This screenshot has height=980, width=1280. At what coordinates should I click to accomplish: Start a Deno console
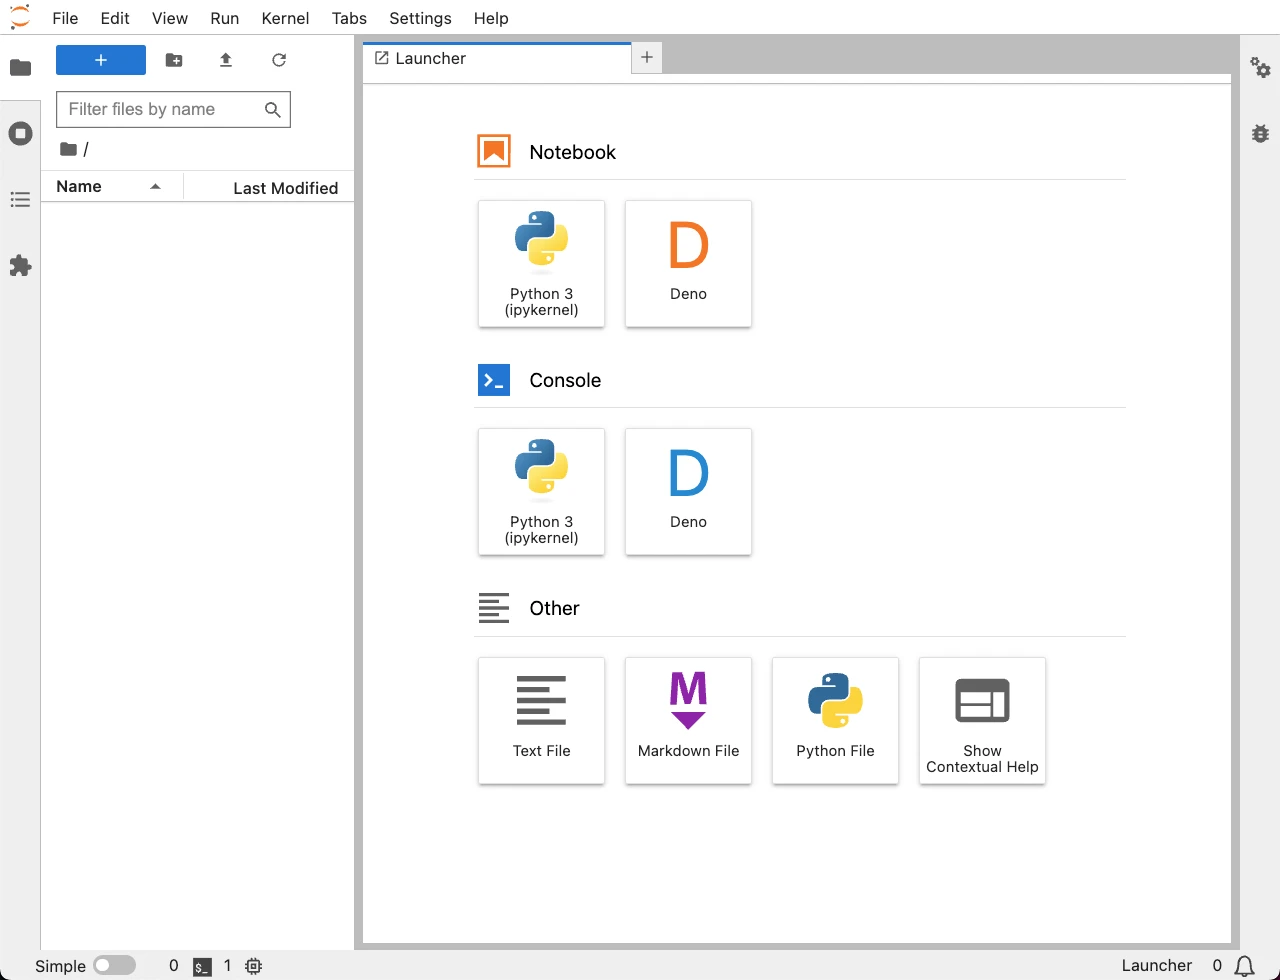pos(689,492)
